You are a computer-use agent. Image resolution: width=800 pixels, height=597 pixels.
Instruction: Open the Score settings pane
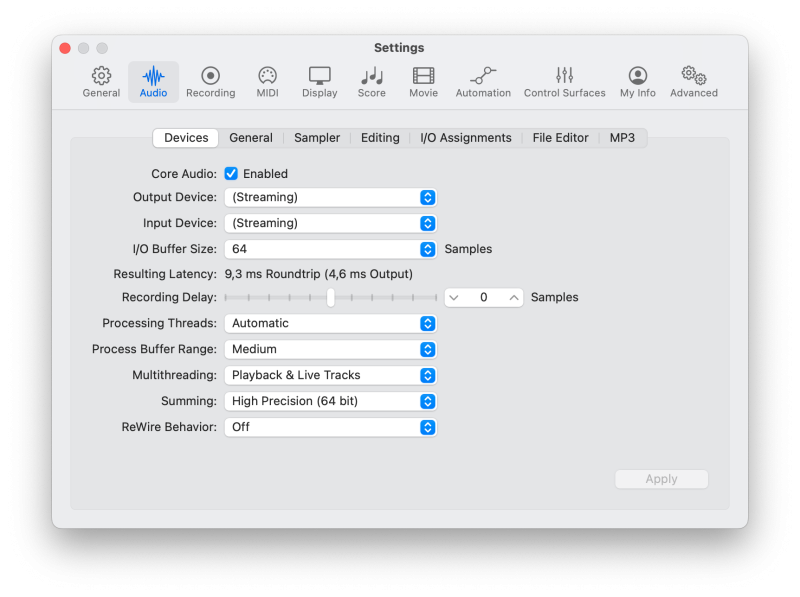(x=371, y=82)
